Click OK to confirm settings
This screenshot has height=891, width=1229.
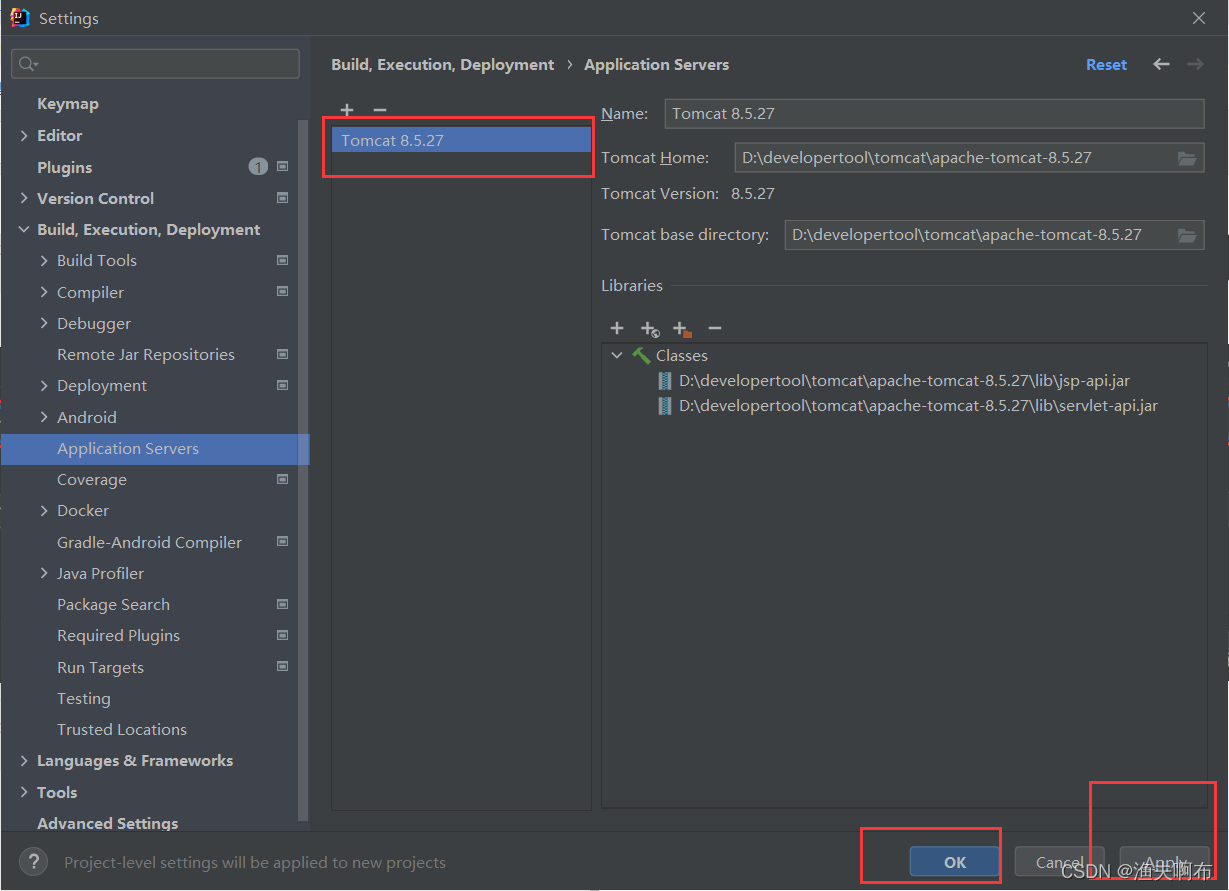[x=955, y=862]
